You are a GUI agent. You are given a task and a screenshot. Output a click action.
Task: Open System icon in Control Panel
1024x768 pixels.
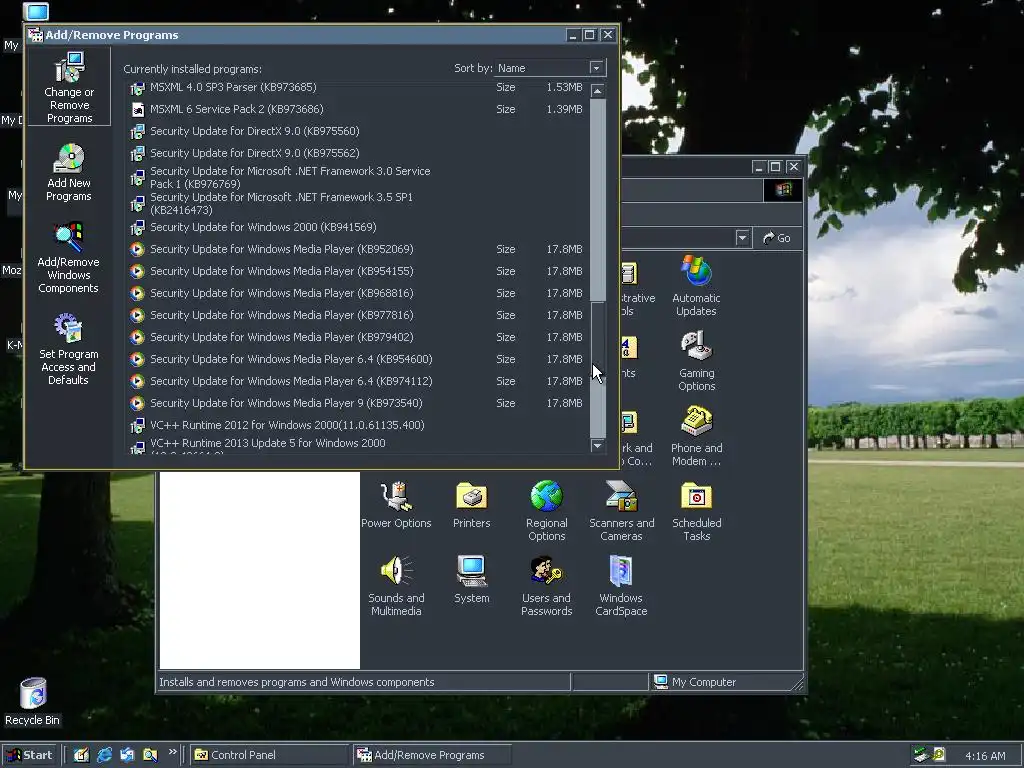(472, 579)
